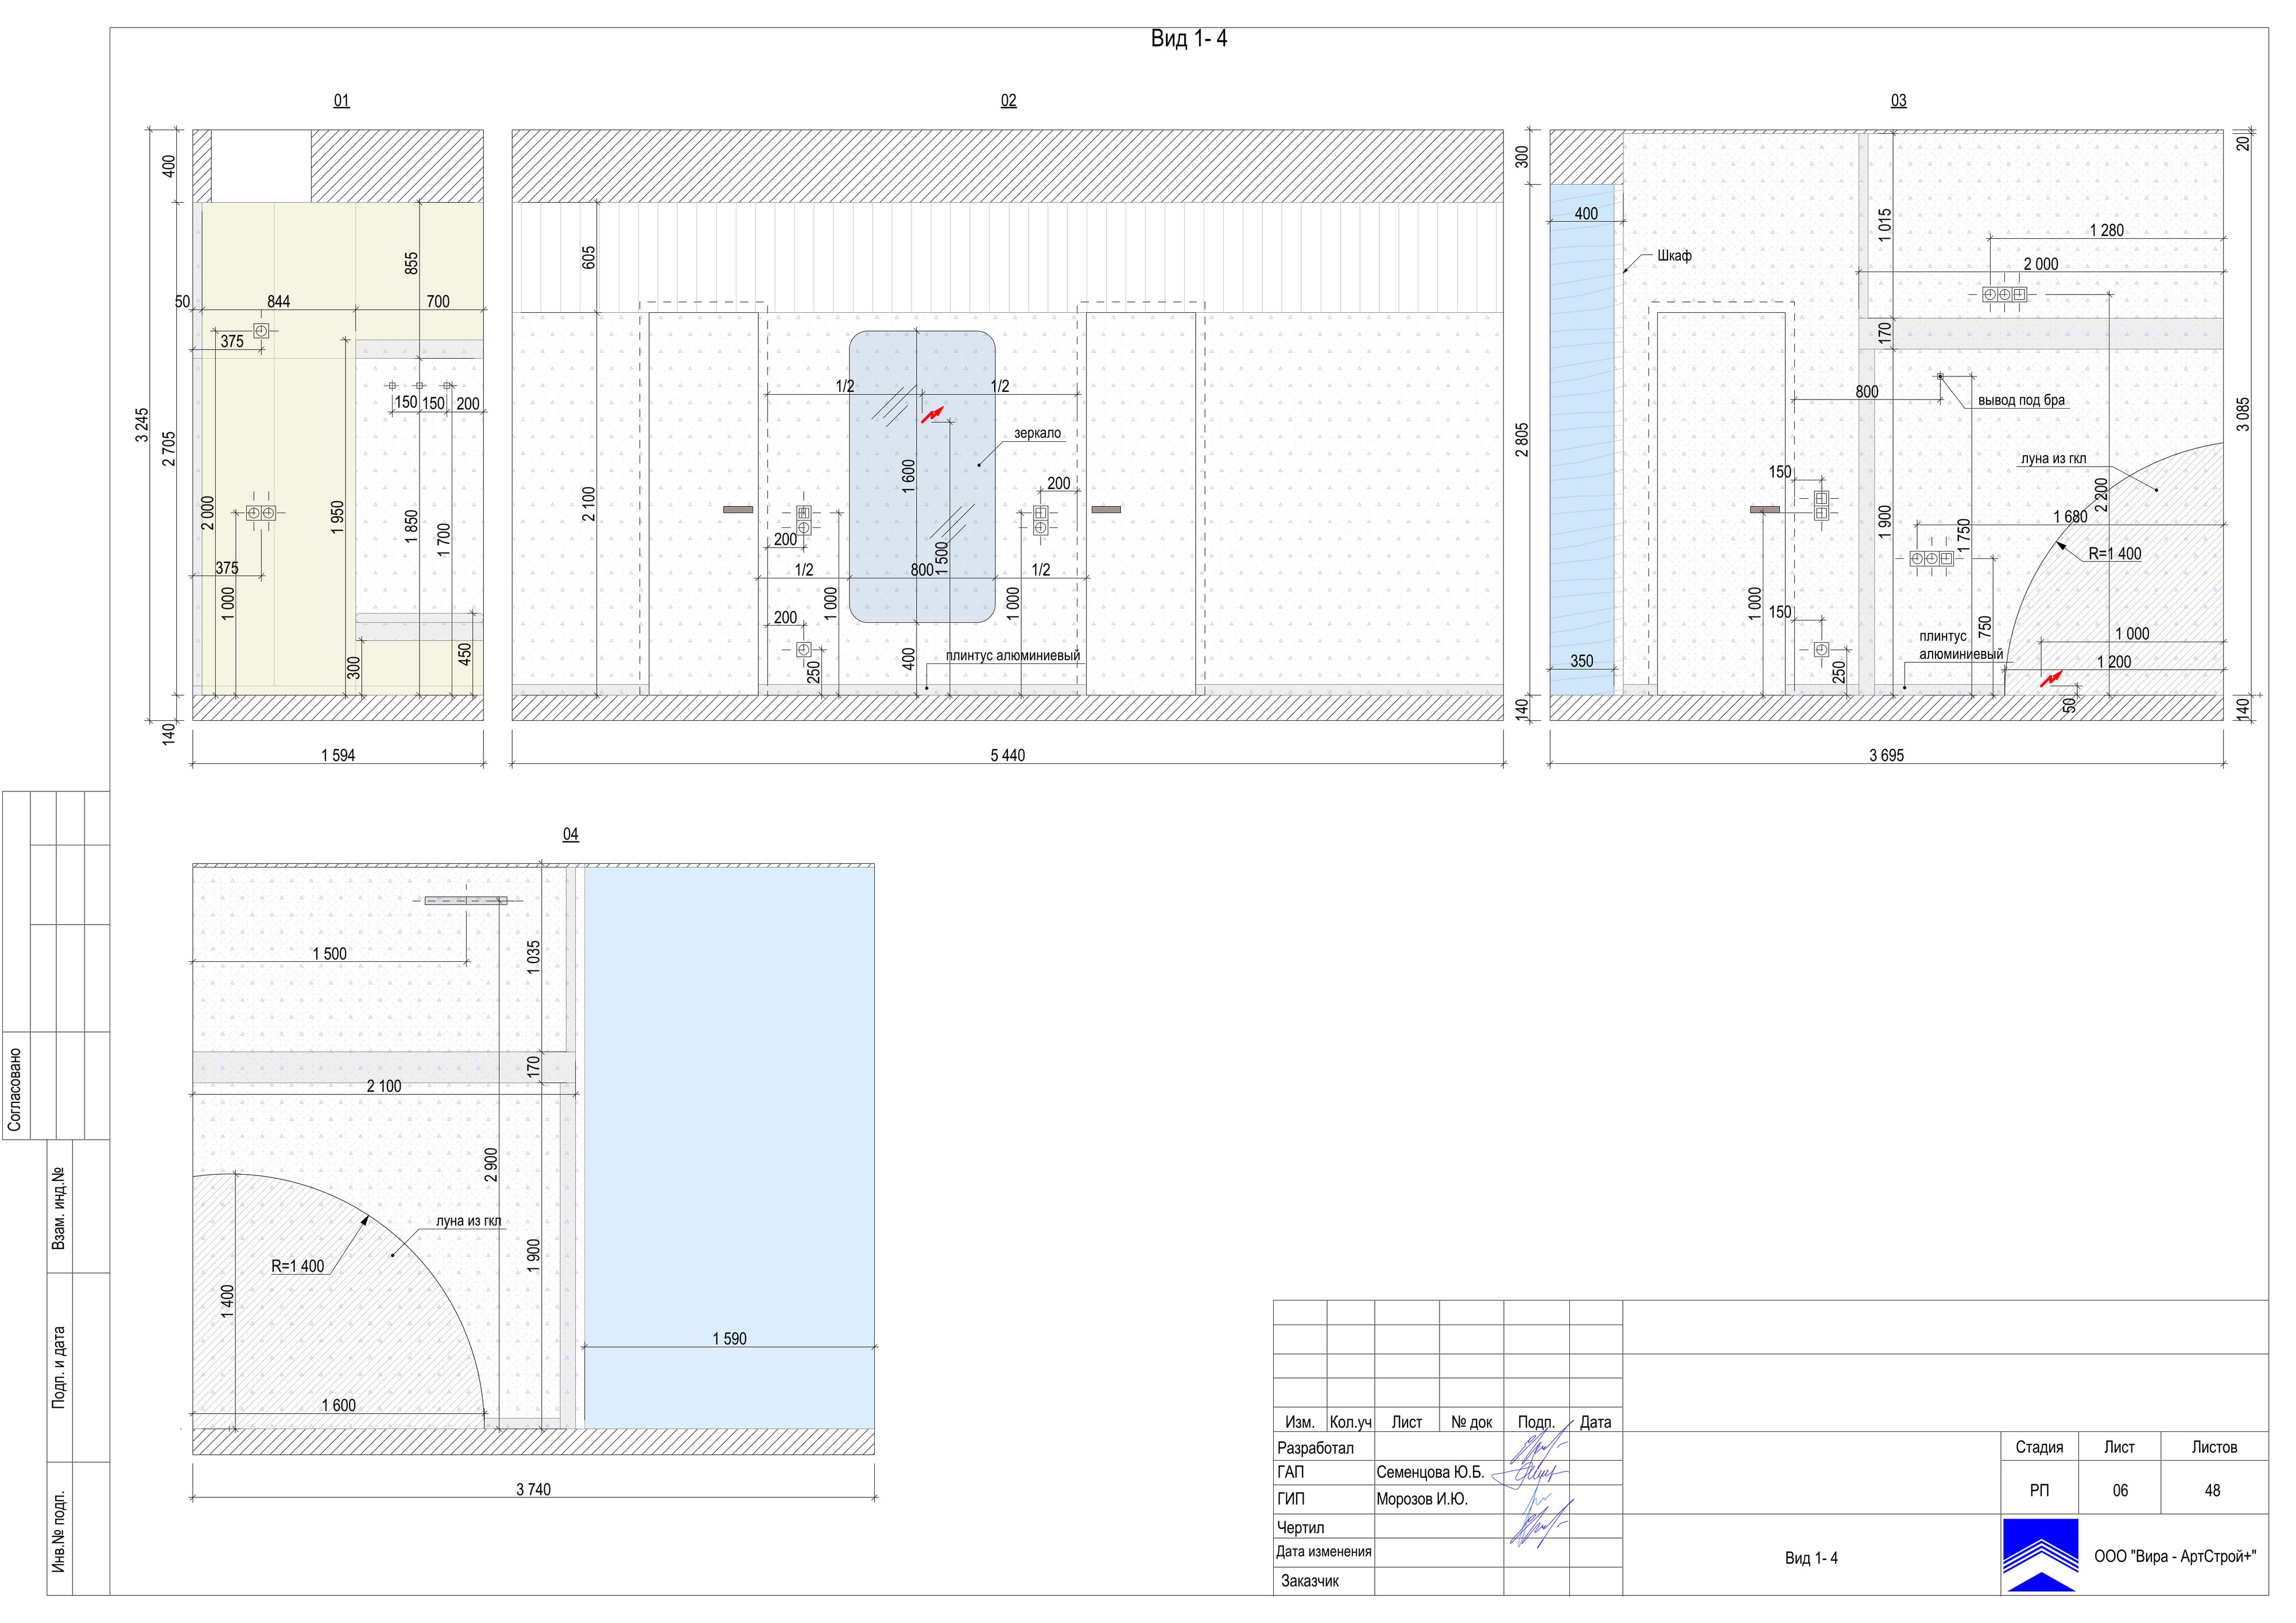Click the name Морозов И.Ю.
The height and width of the screenshot is (1623, 2296).
[x=1422, y=1500]
